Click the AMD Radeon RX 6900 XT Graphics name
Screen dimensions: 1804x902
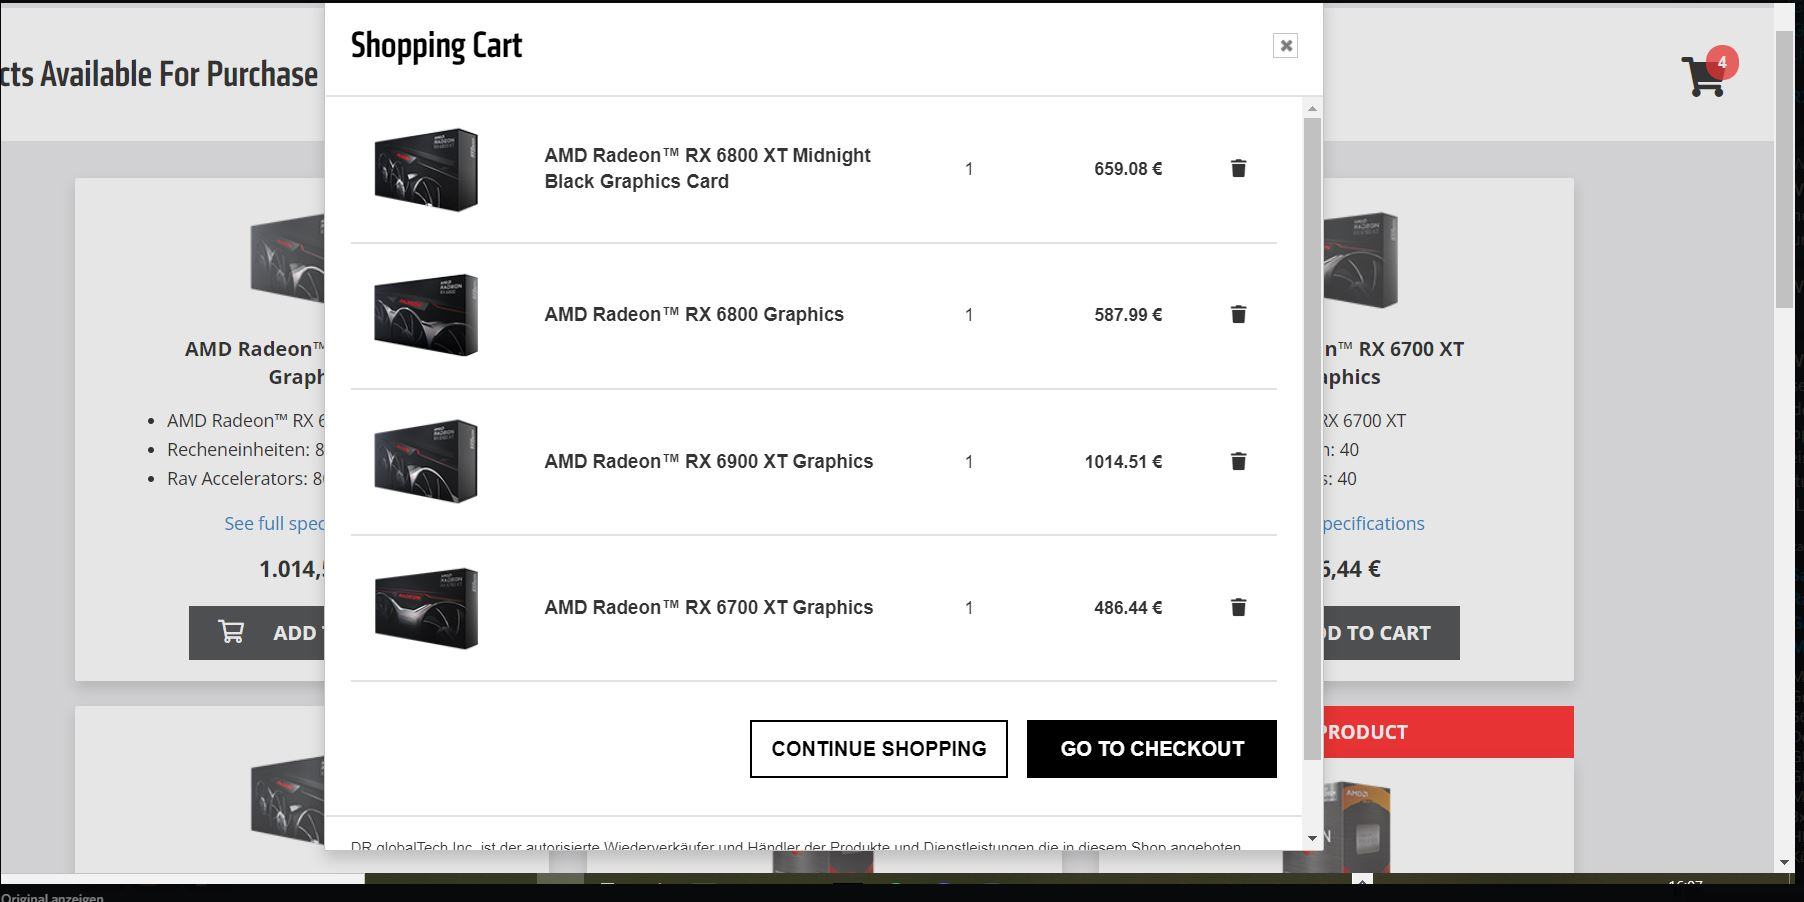(708, 461)
